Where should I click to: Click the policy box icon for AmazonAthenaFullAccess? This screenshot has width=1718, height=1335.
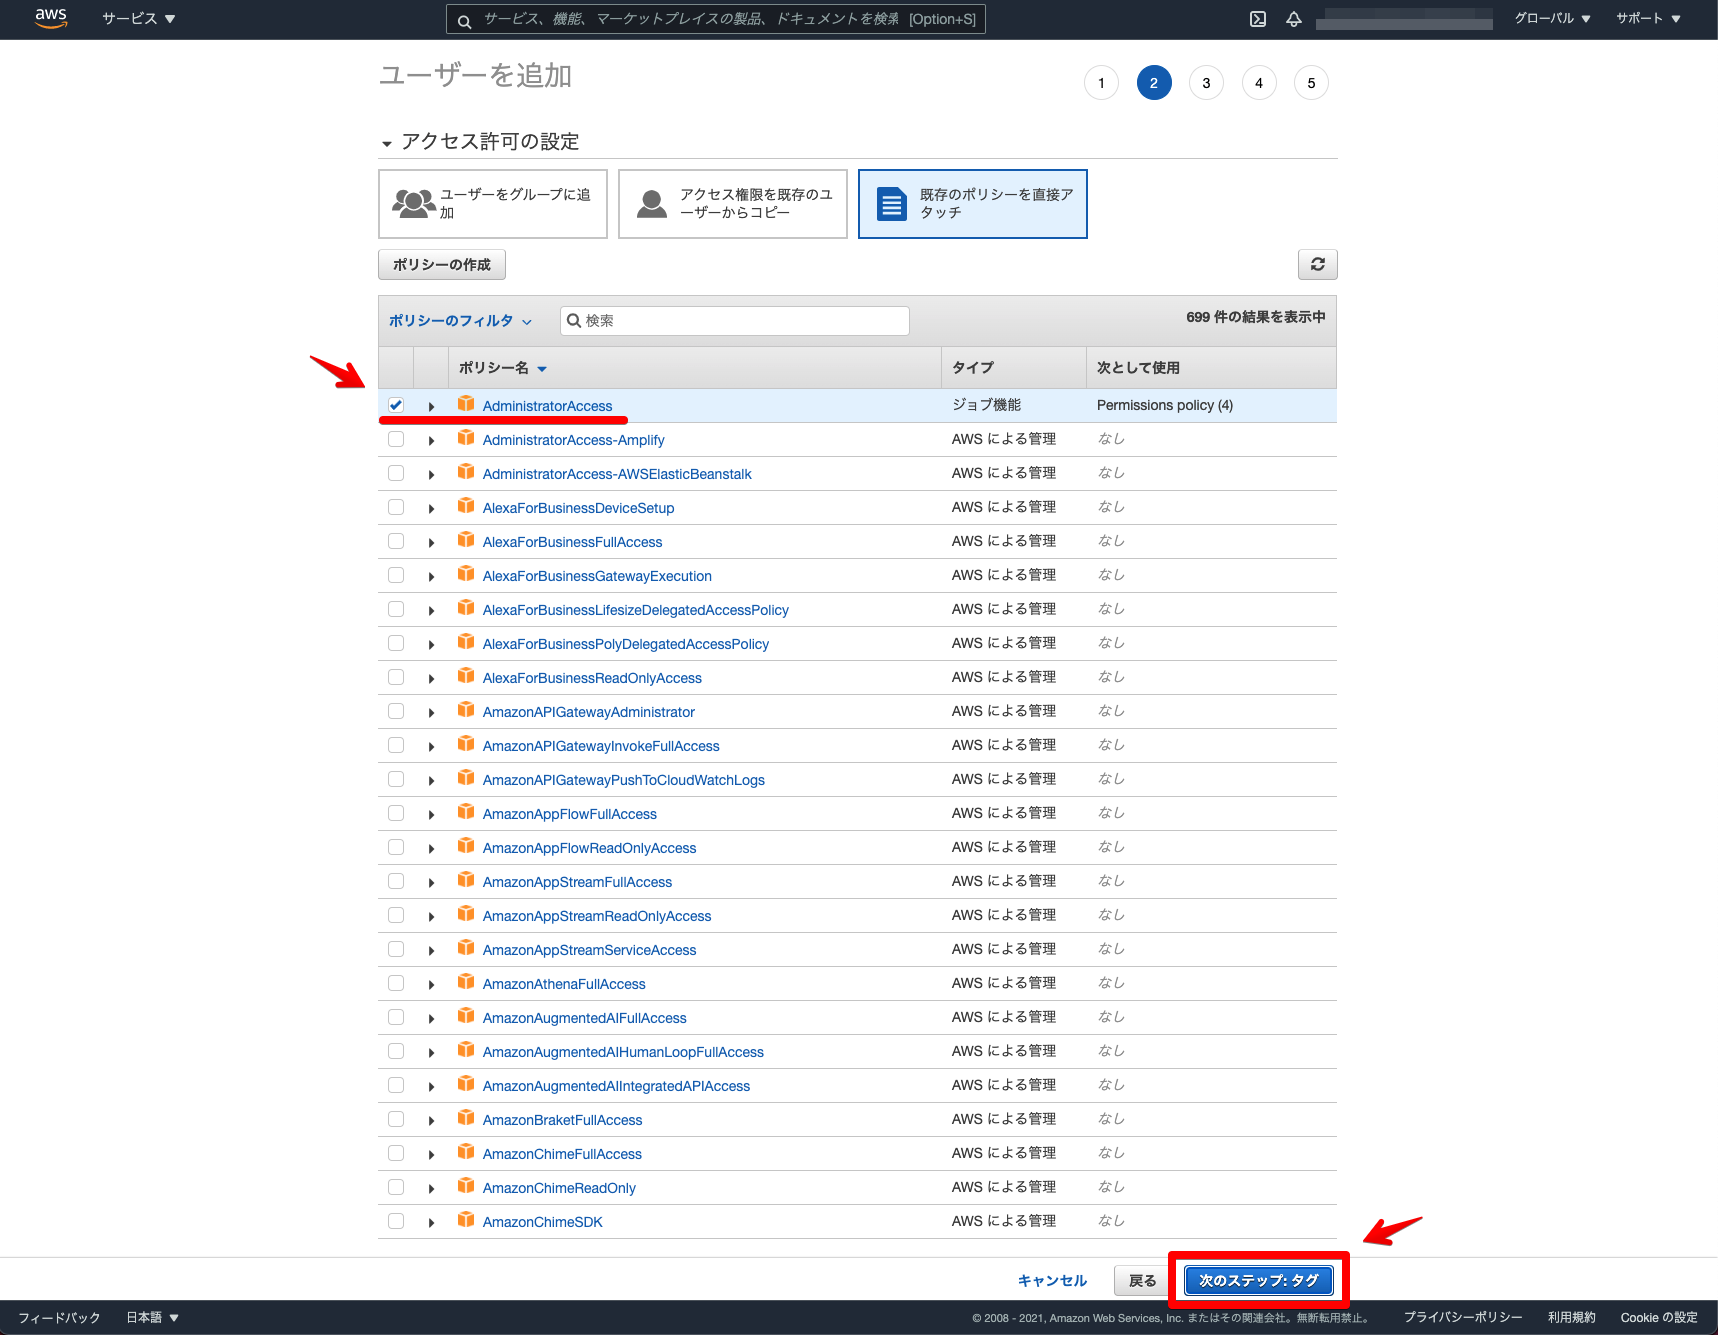point(466,982)
